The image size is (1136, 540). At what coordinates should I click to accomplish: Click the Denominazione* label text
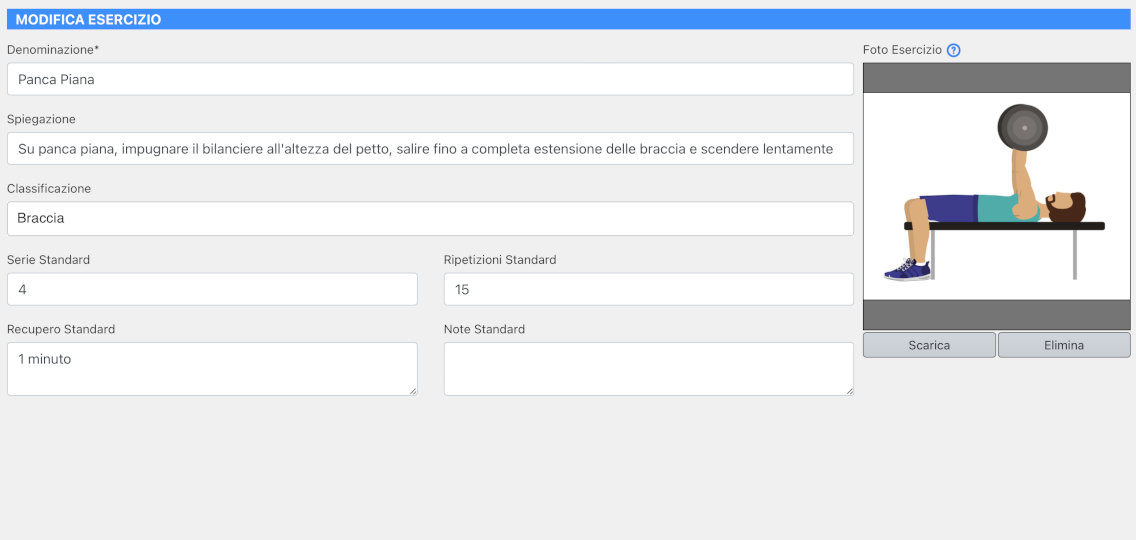point(53,50)
